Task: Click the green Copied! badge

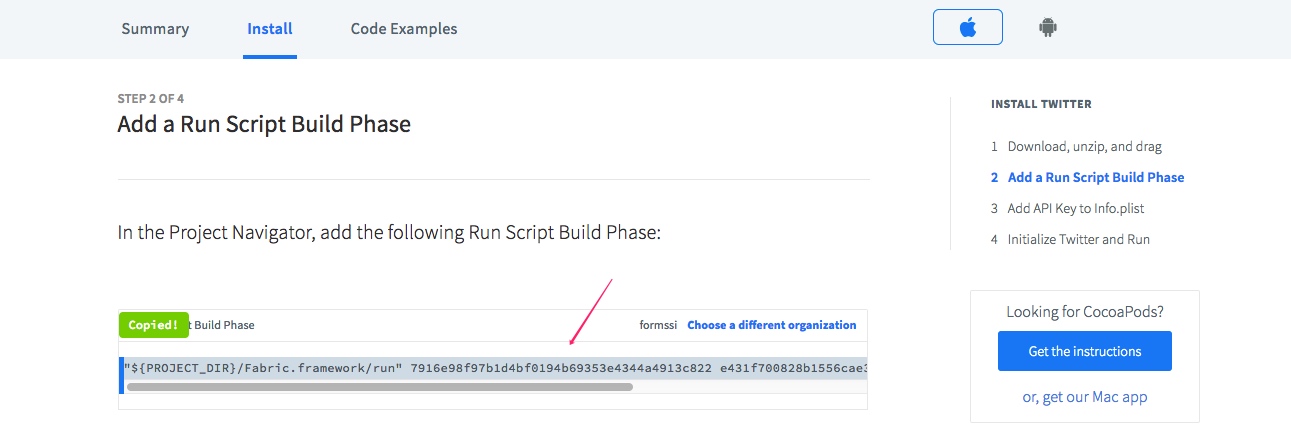Action: coord(153,325)
